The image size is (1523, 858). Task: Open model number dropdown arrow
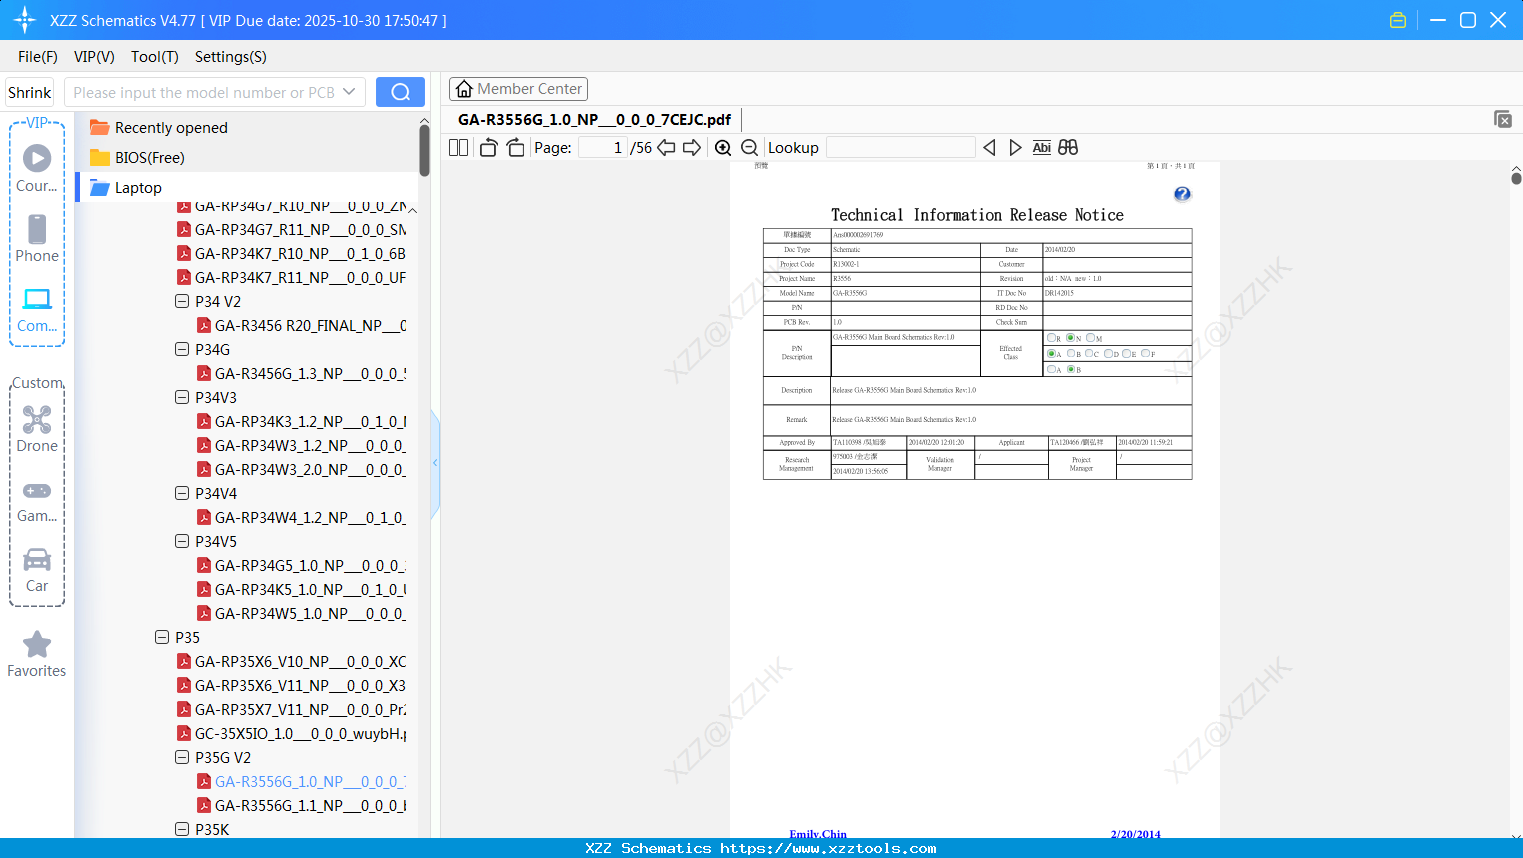point(349,92)
